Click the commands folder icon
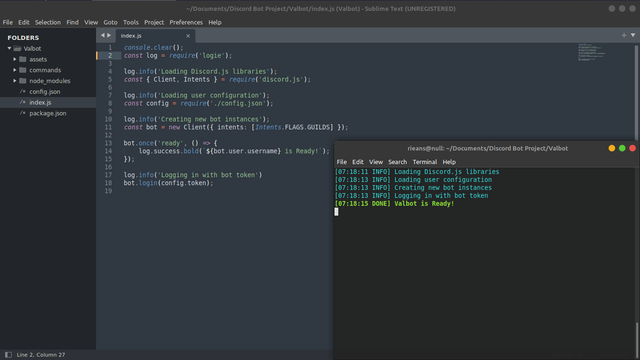The height and width of the screenshot is (360, 640). (x=23, y=70)
